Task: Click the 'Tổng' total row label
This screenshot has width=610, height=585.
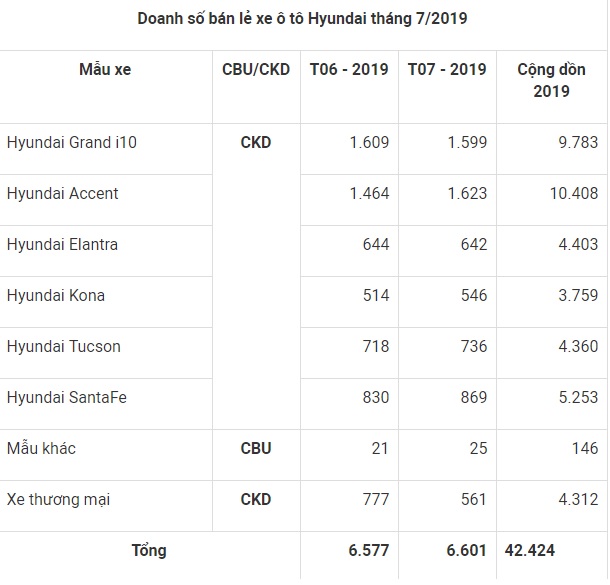Action: pyautogui.click(x=149, y=550)
